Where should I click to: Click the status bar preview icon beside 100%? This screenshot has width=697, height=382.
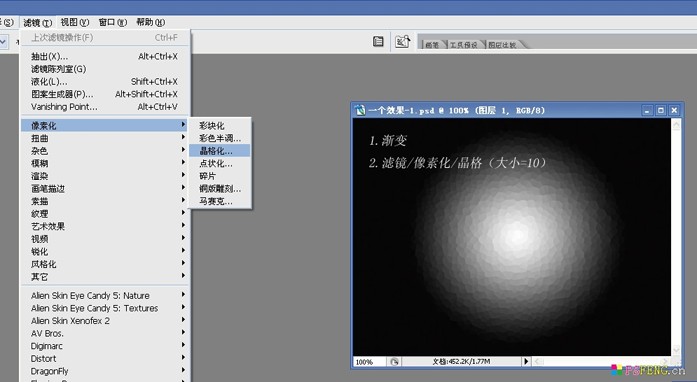pos(394,362)
